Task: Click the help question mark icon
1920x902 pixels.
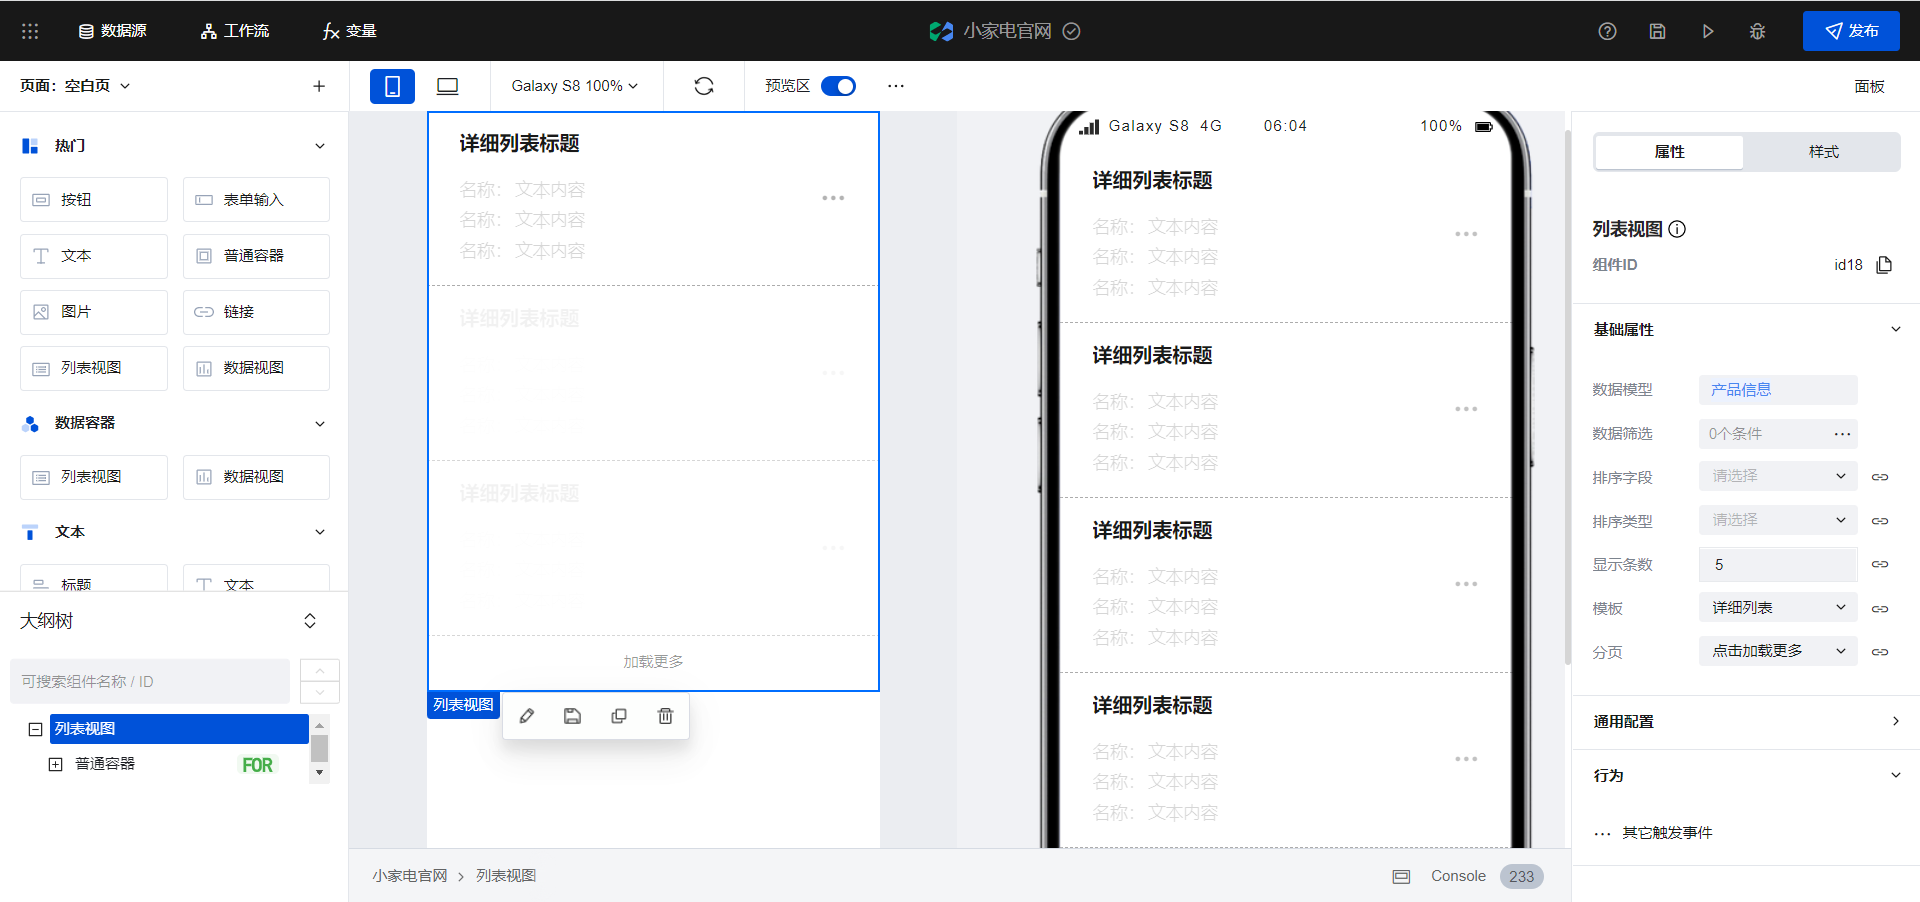Action: click(1607, 31)
